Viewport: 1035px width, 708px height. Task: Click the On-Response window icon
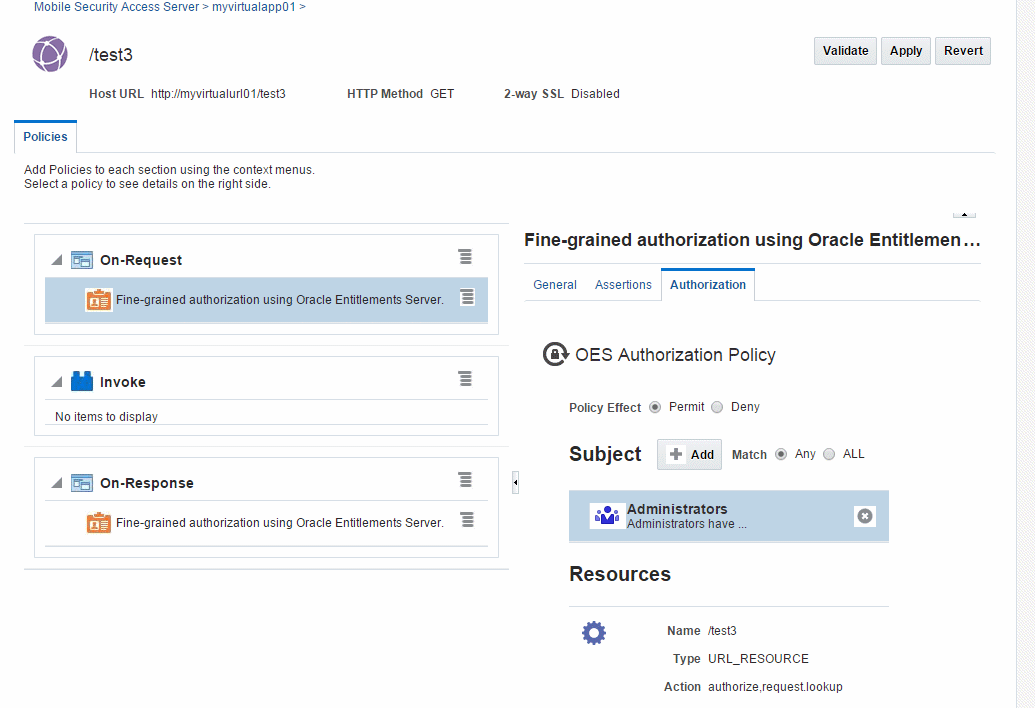tap(82, 483)
